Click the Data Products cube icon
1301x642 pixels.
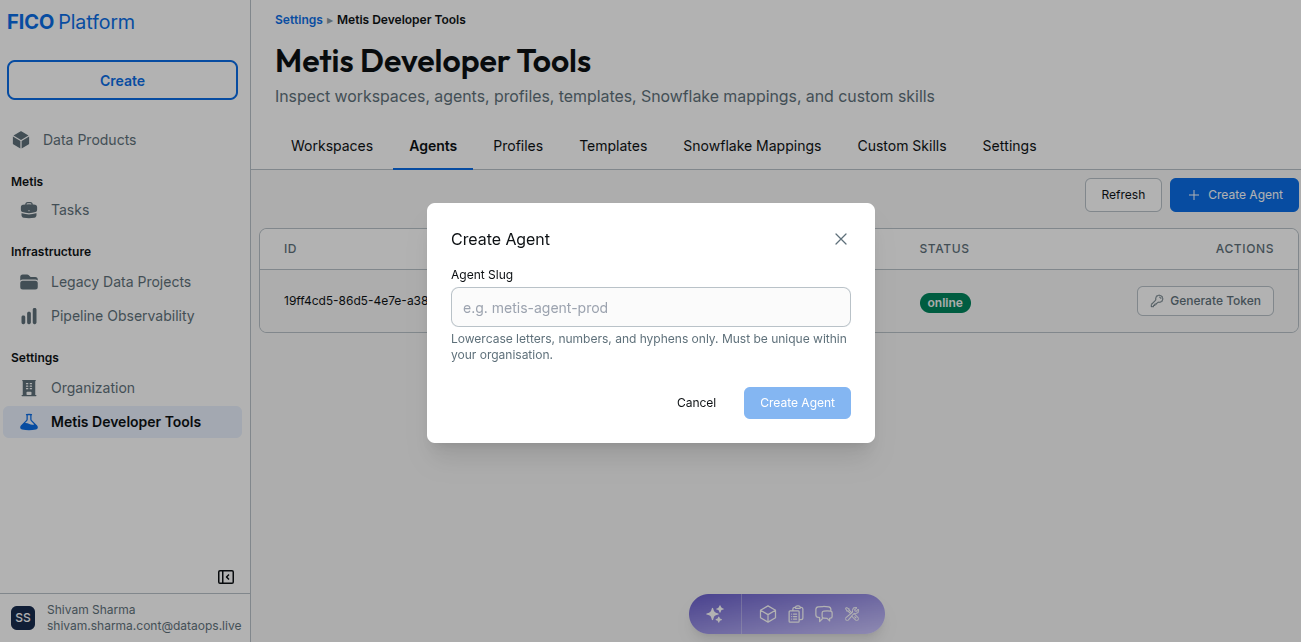(21, 140)
